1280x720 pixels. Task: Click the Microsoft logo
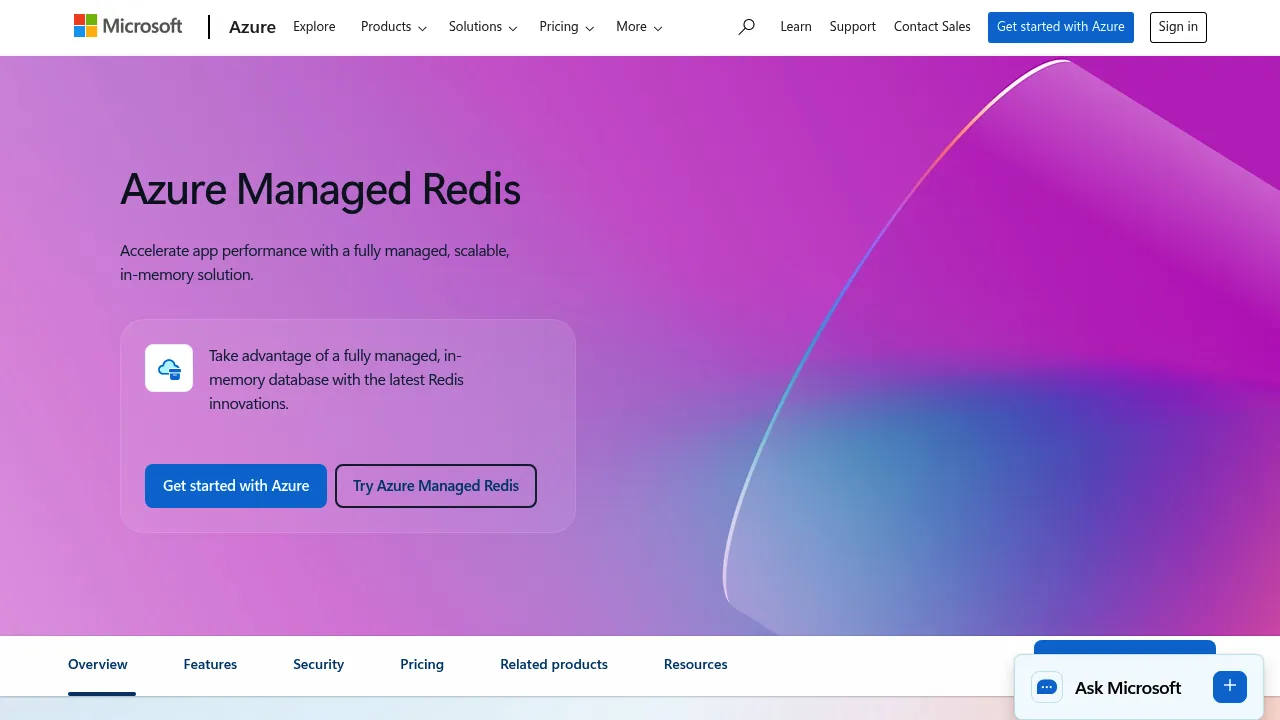pos(128,26)
